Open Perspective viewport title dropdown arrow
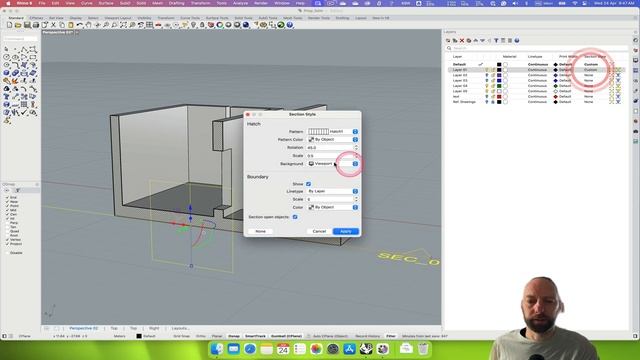Screen dimensions: 640x360 [x=77, y=32]
